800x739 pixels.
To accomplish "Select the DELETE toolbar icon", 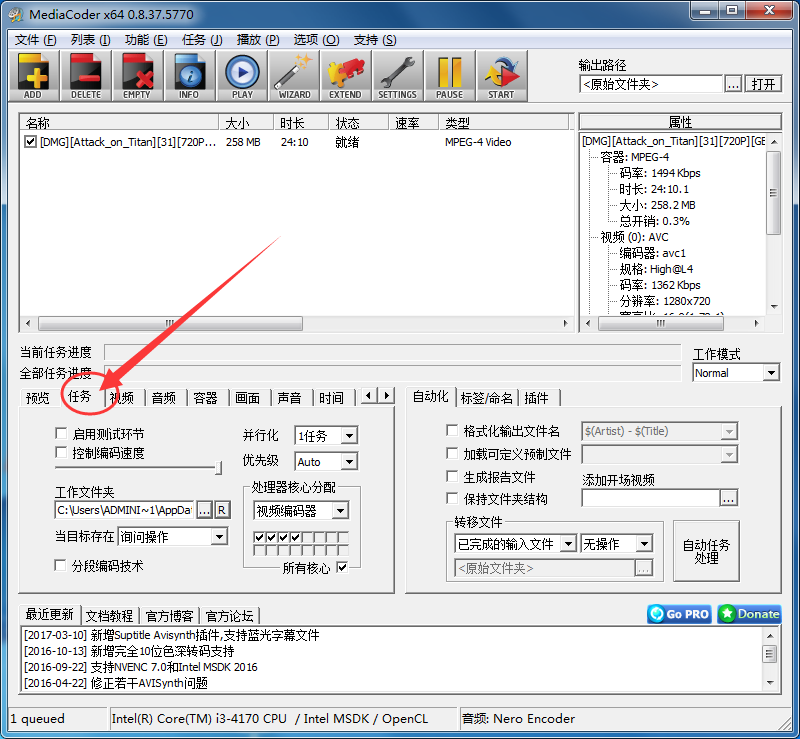I will [85, 75].
